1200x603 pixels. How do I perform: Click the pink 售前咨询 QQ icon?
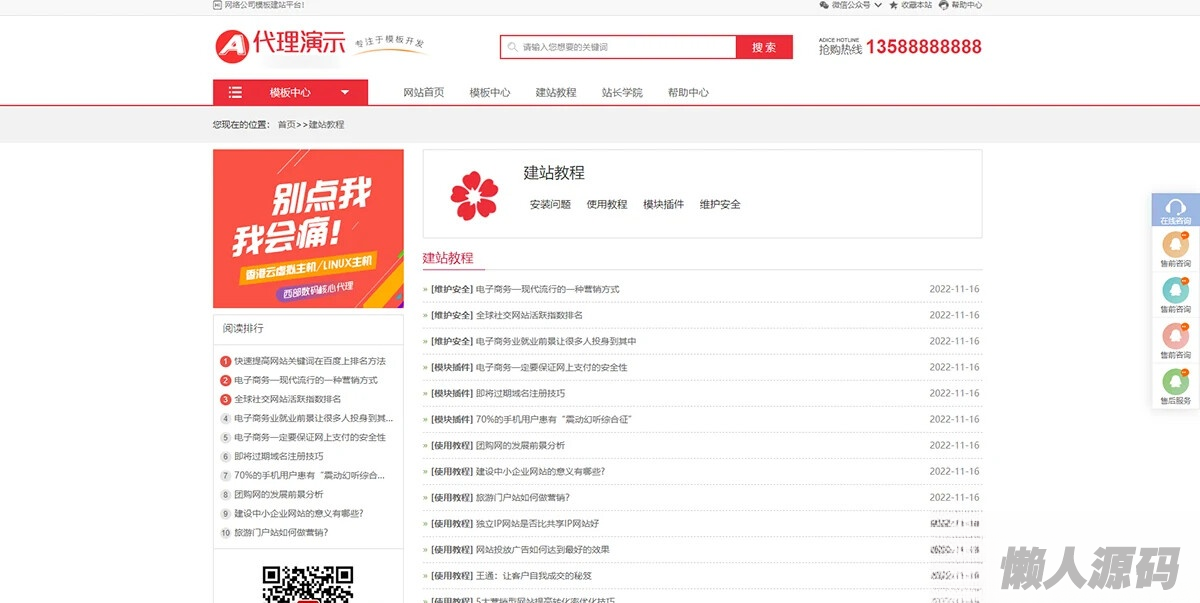pos(1176,335)
